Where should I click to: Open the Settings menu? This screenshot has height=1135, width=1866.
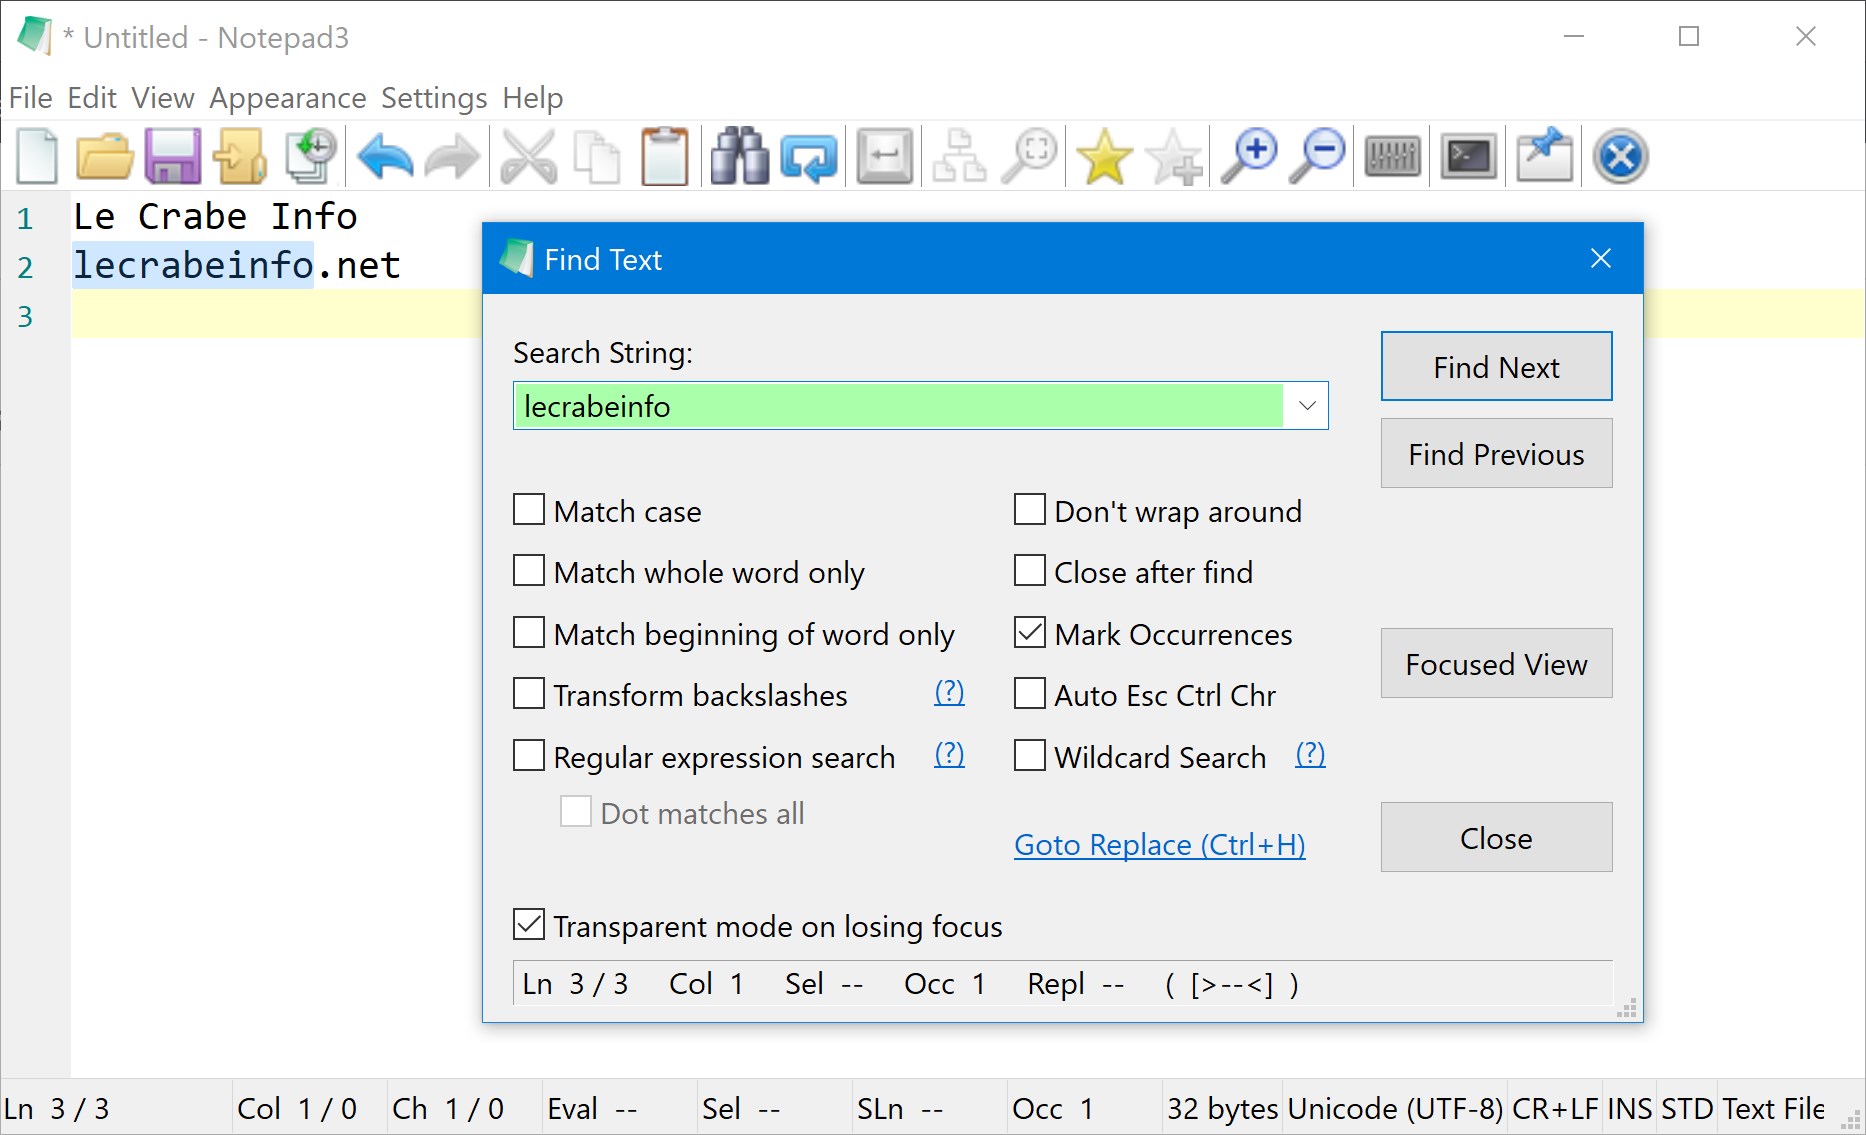pos(434,98)
